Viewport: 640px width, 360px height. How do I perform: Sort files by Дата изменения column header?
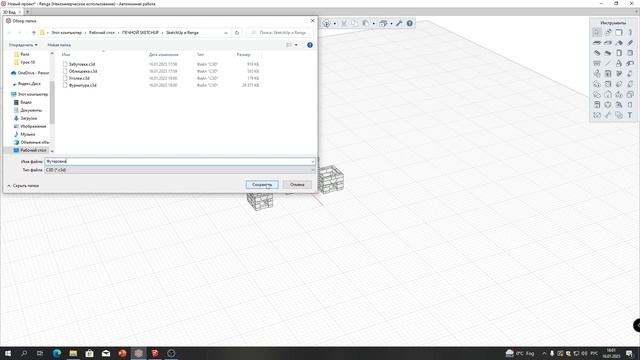[x=164, y=54]
